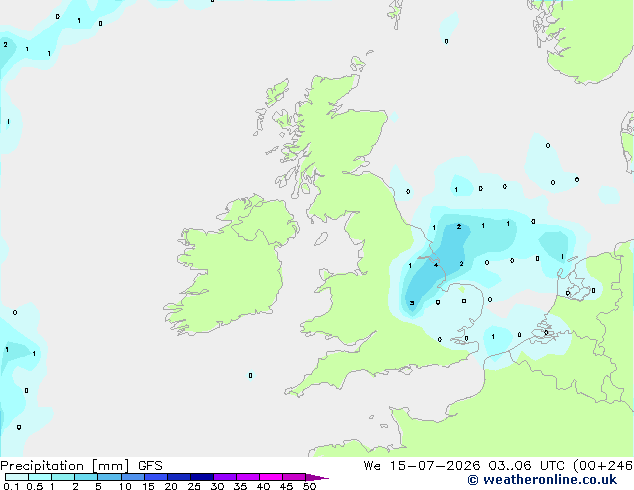
Task: Click the '30' legend scale label
Action: (x=217, y=486)
